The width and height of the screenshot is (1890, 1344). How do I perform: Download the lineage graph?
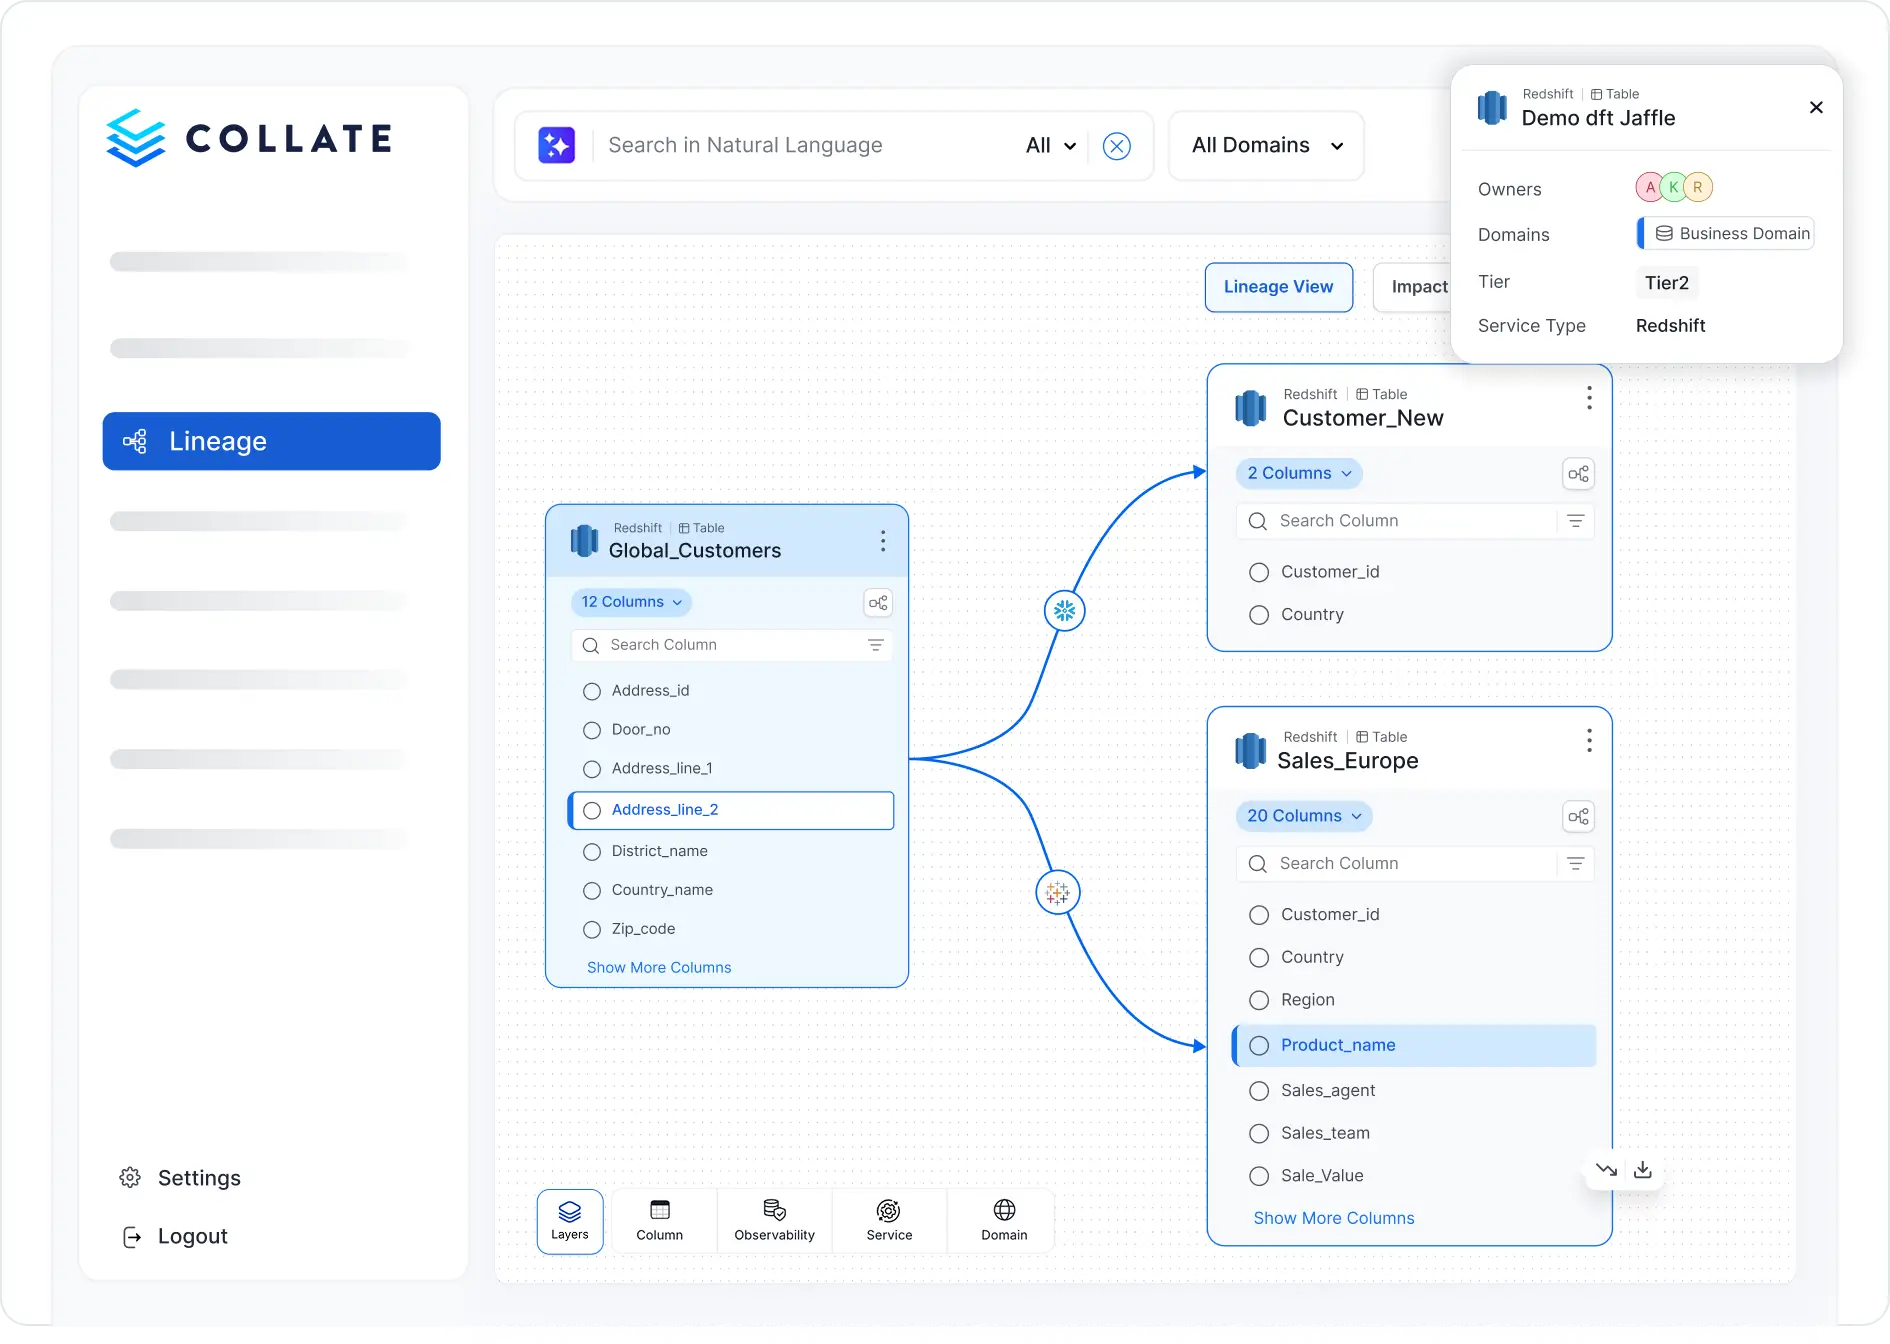[1642, 1170]
